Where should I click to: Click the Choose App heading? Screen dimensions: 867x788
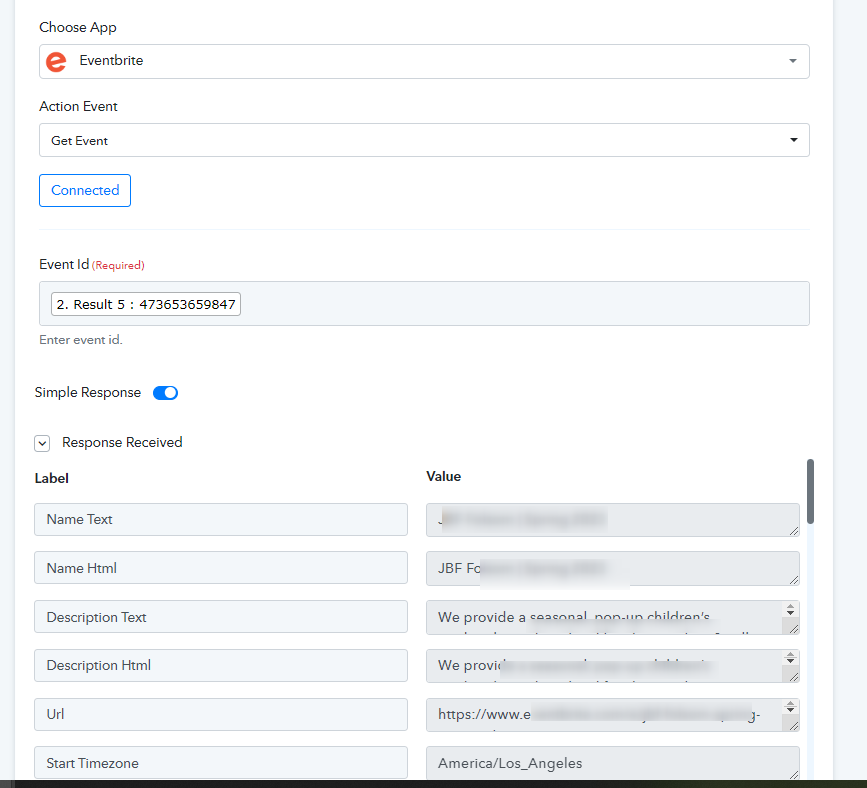[78, 28]
